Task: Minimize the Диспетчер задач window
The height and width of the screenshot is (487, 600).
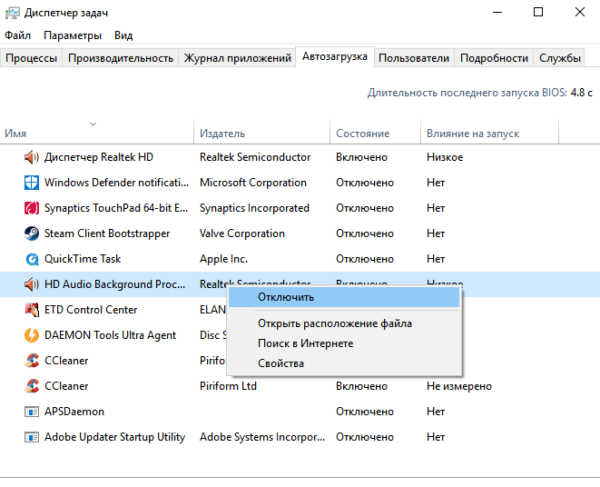Action: [497, 12]
